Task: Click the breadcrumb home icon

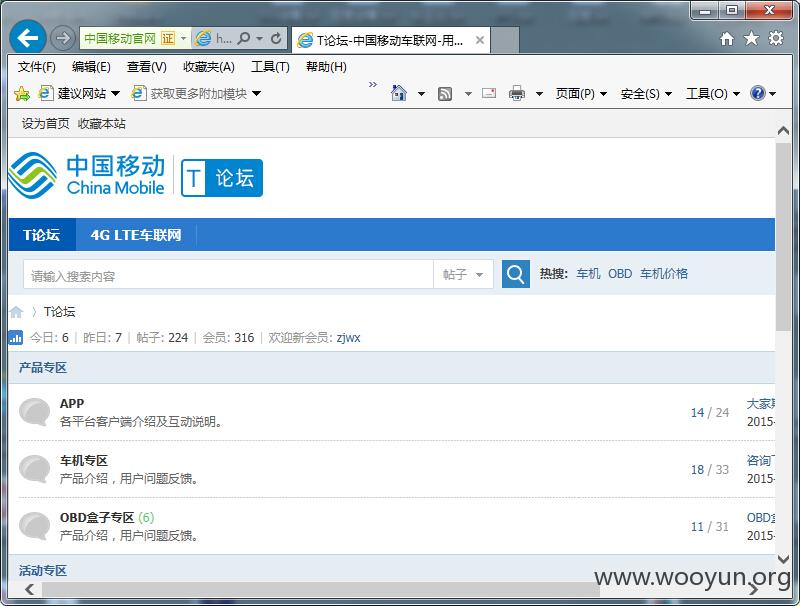Action: pyautogui.click(x=16, y=312)
